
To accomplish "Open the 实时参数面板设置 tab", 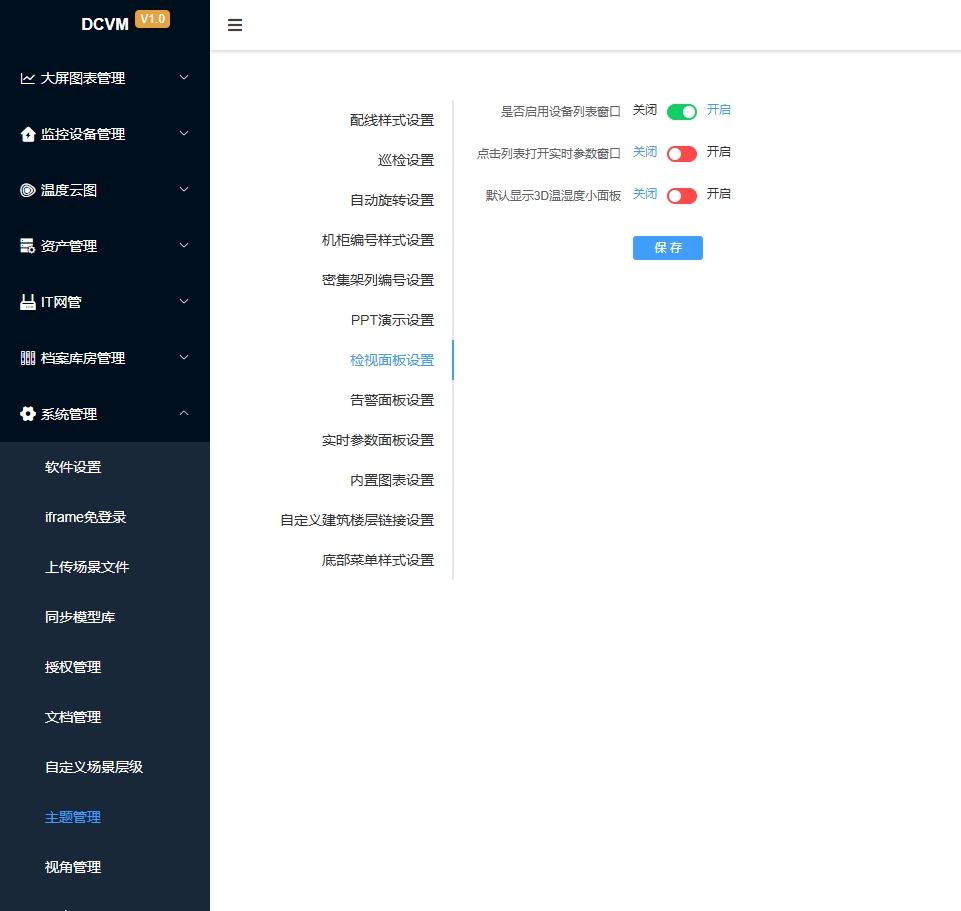I will (378, 440).
